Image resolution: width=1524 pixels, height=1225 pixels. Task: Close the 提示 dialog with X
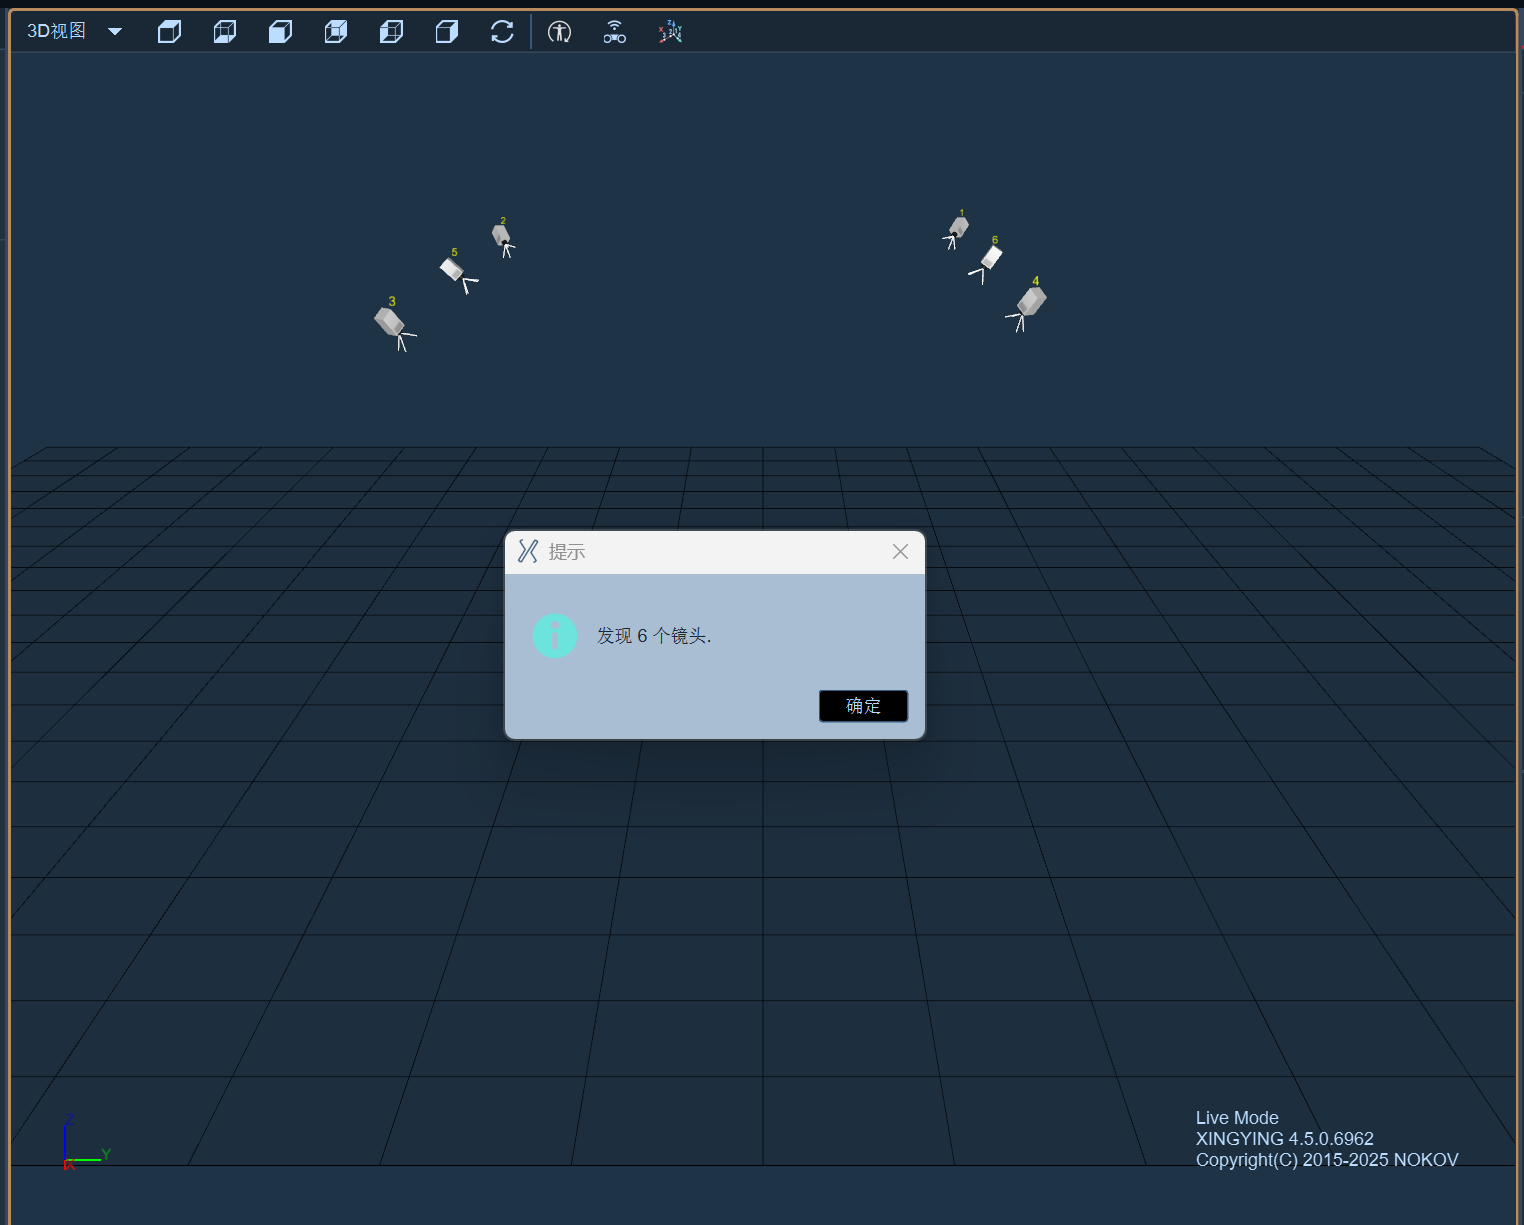(900, 552)
